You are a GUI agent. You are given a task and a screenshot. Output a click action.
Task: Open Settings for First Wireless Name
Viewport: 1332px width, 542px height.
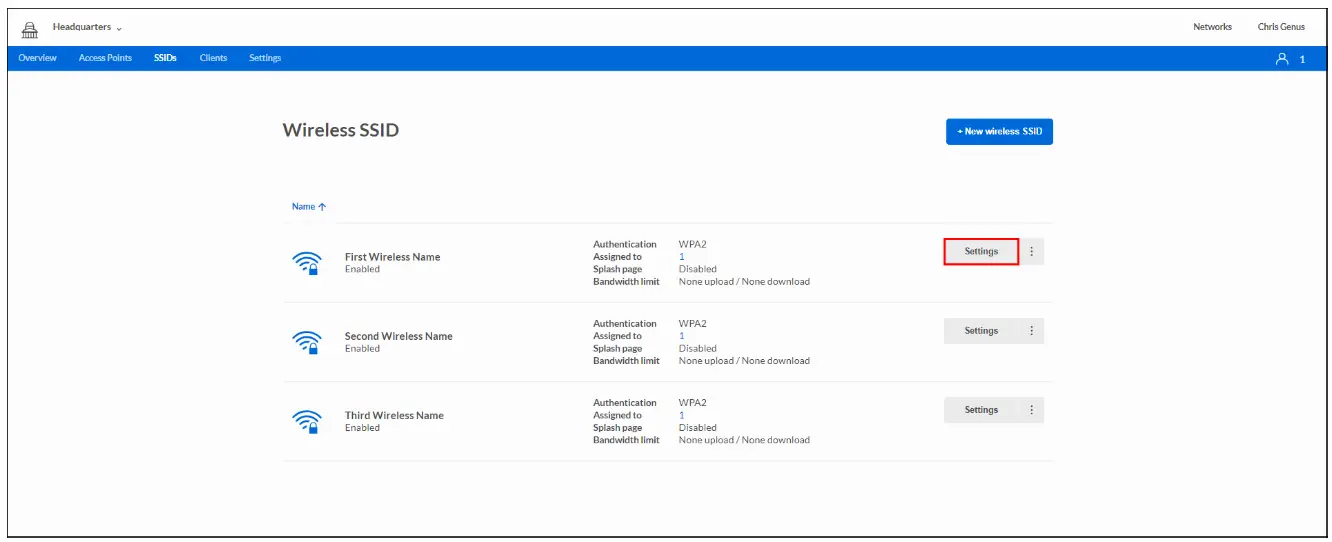[981, 252]
